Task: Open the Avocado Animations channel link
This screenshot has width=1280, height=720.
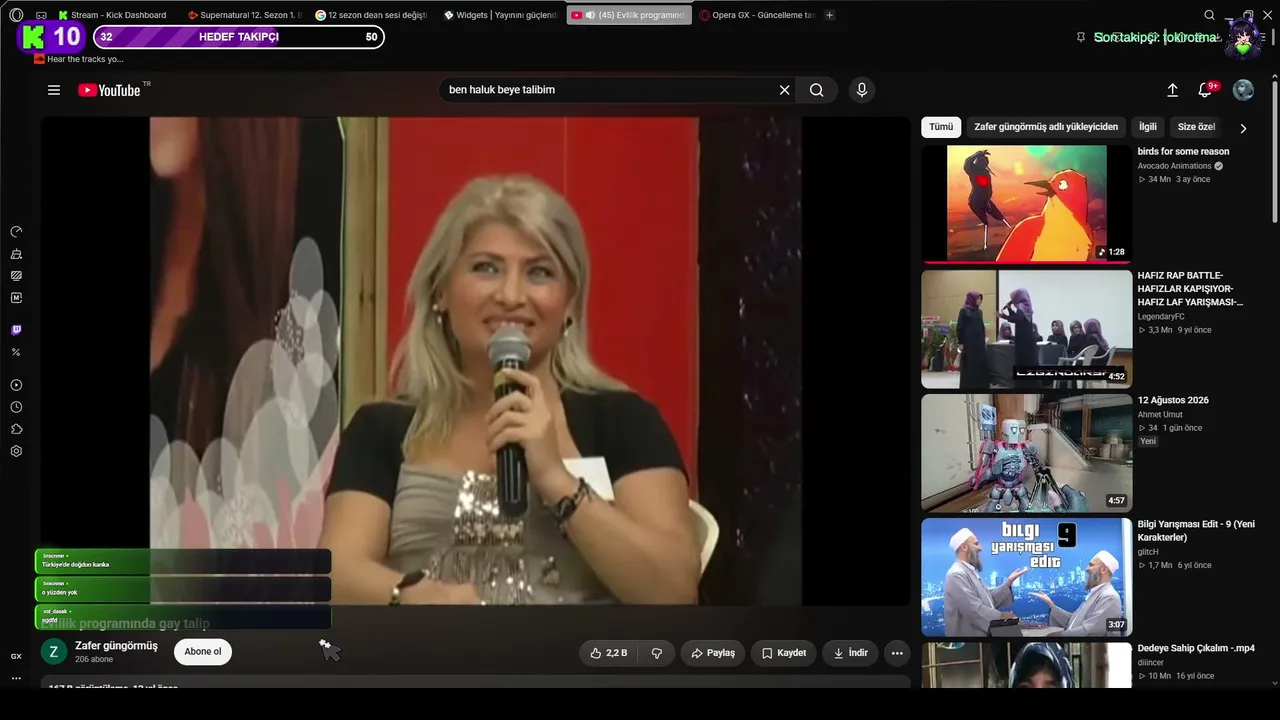Action: click(1174, 166)
